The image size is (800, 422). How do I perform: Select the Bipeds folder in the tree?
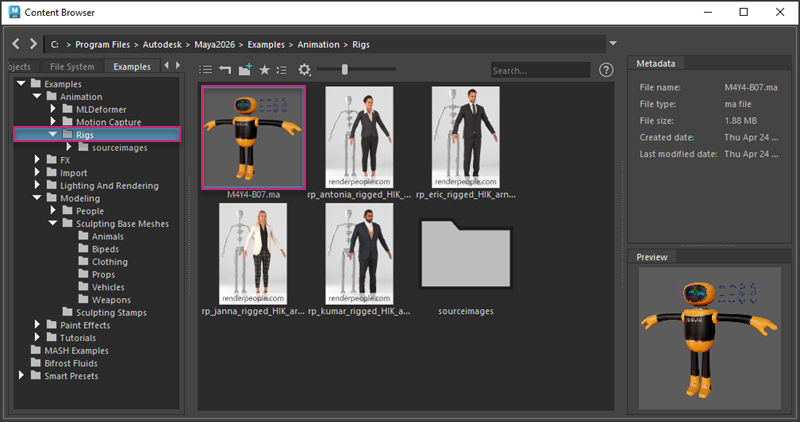[x=98, y=249]
